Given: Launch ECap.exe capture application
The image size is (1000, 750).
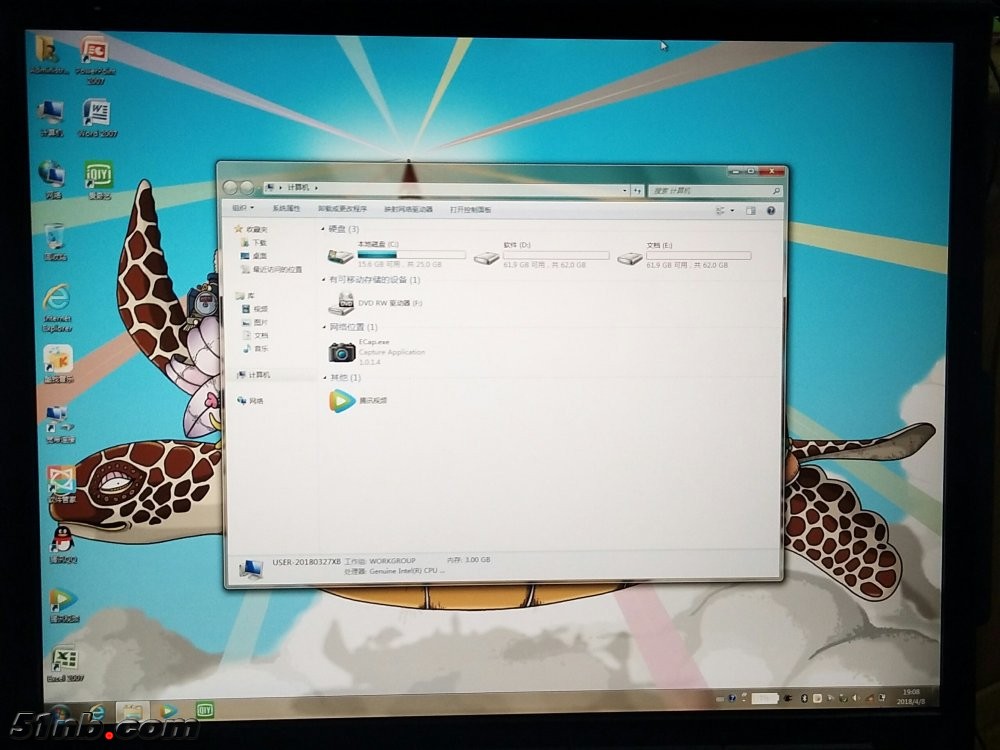Looking at the screenshot, I should point(342,351).
